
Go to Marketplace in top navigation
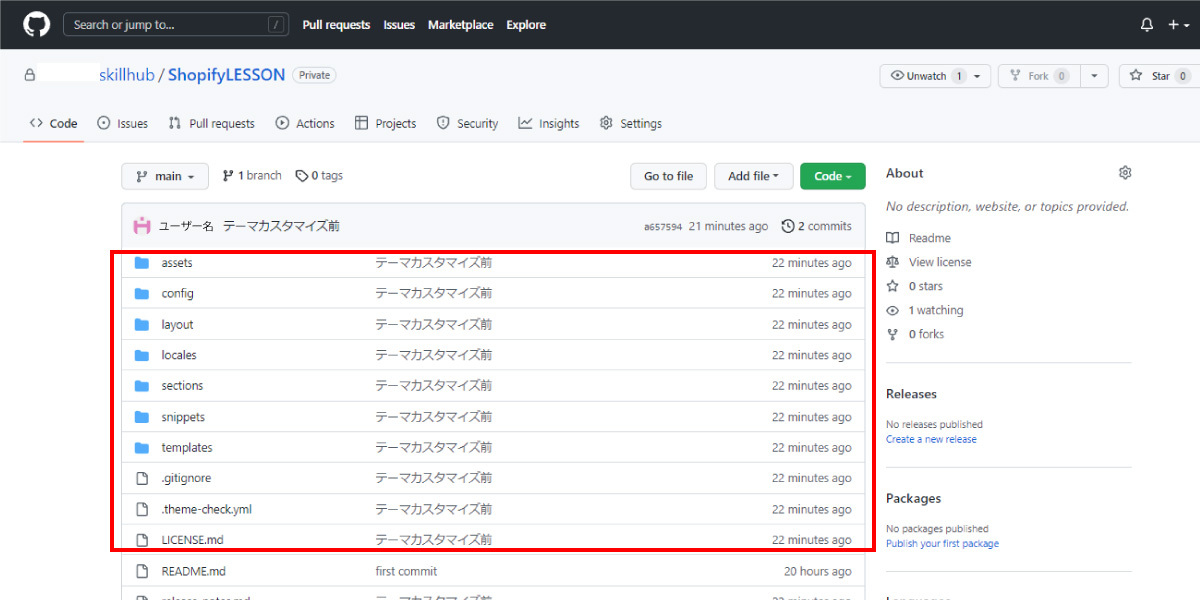point(460,25)
